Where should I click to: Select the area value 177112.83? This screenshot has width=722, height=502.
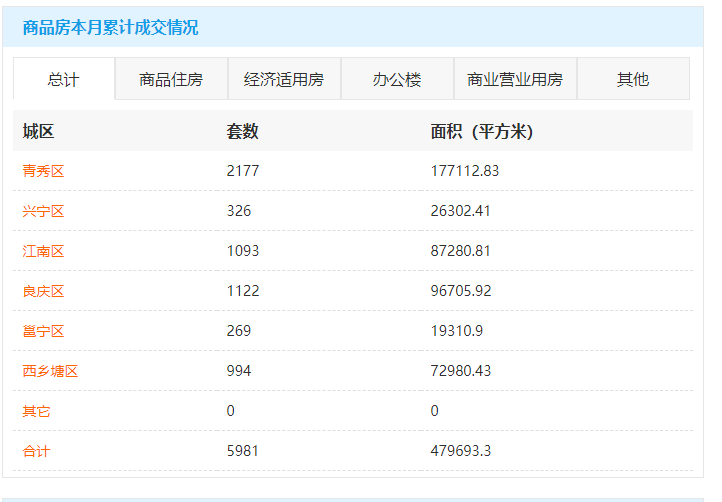(465, 171)
